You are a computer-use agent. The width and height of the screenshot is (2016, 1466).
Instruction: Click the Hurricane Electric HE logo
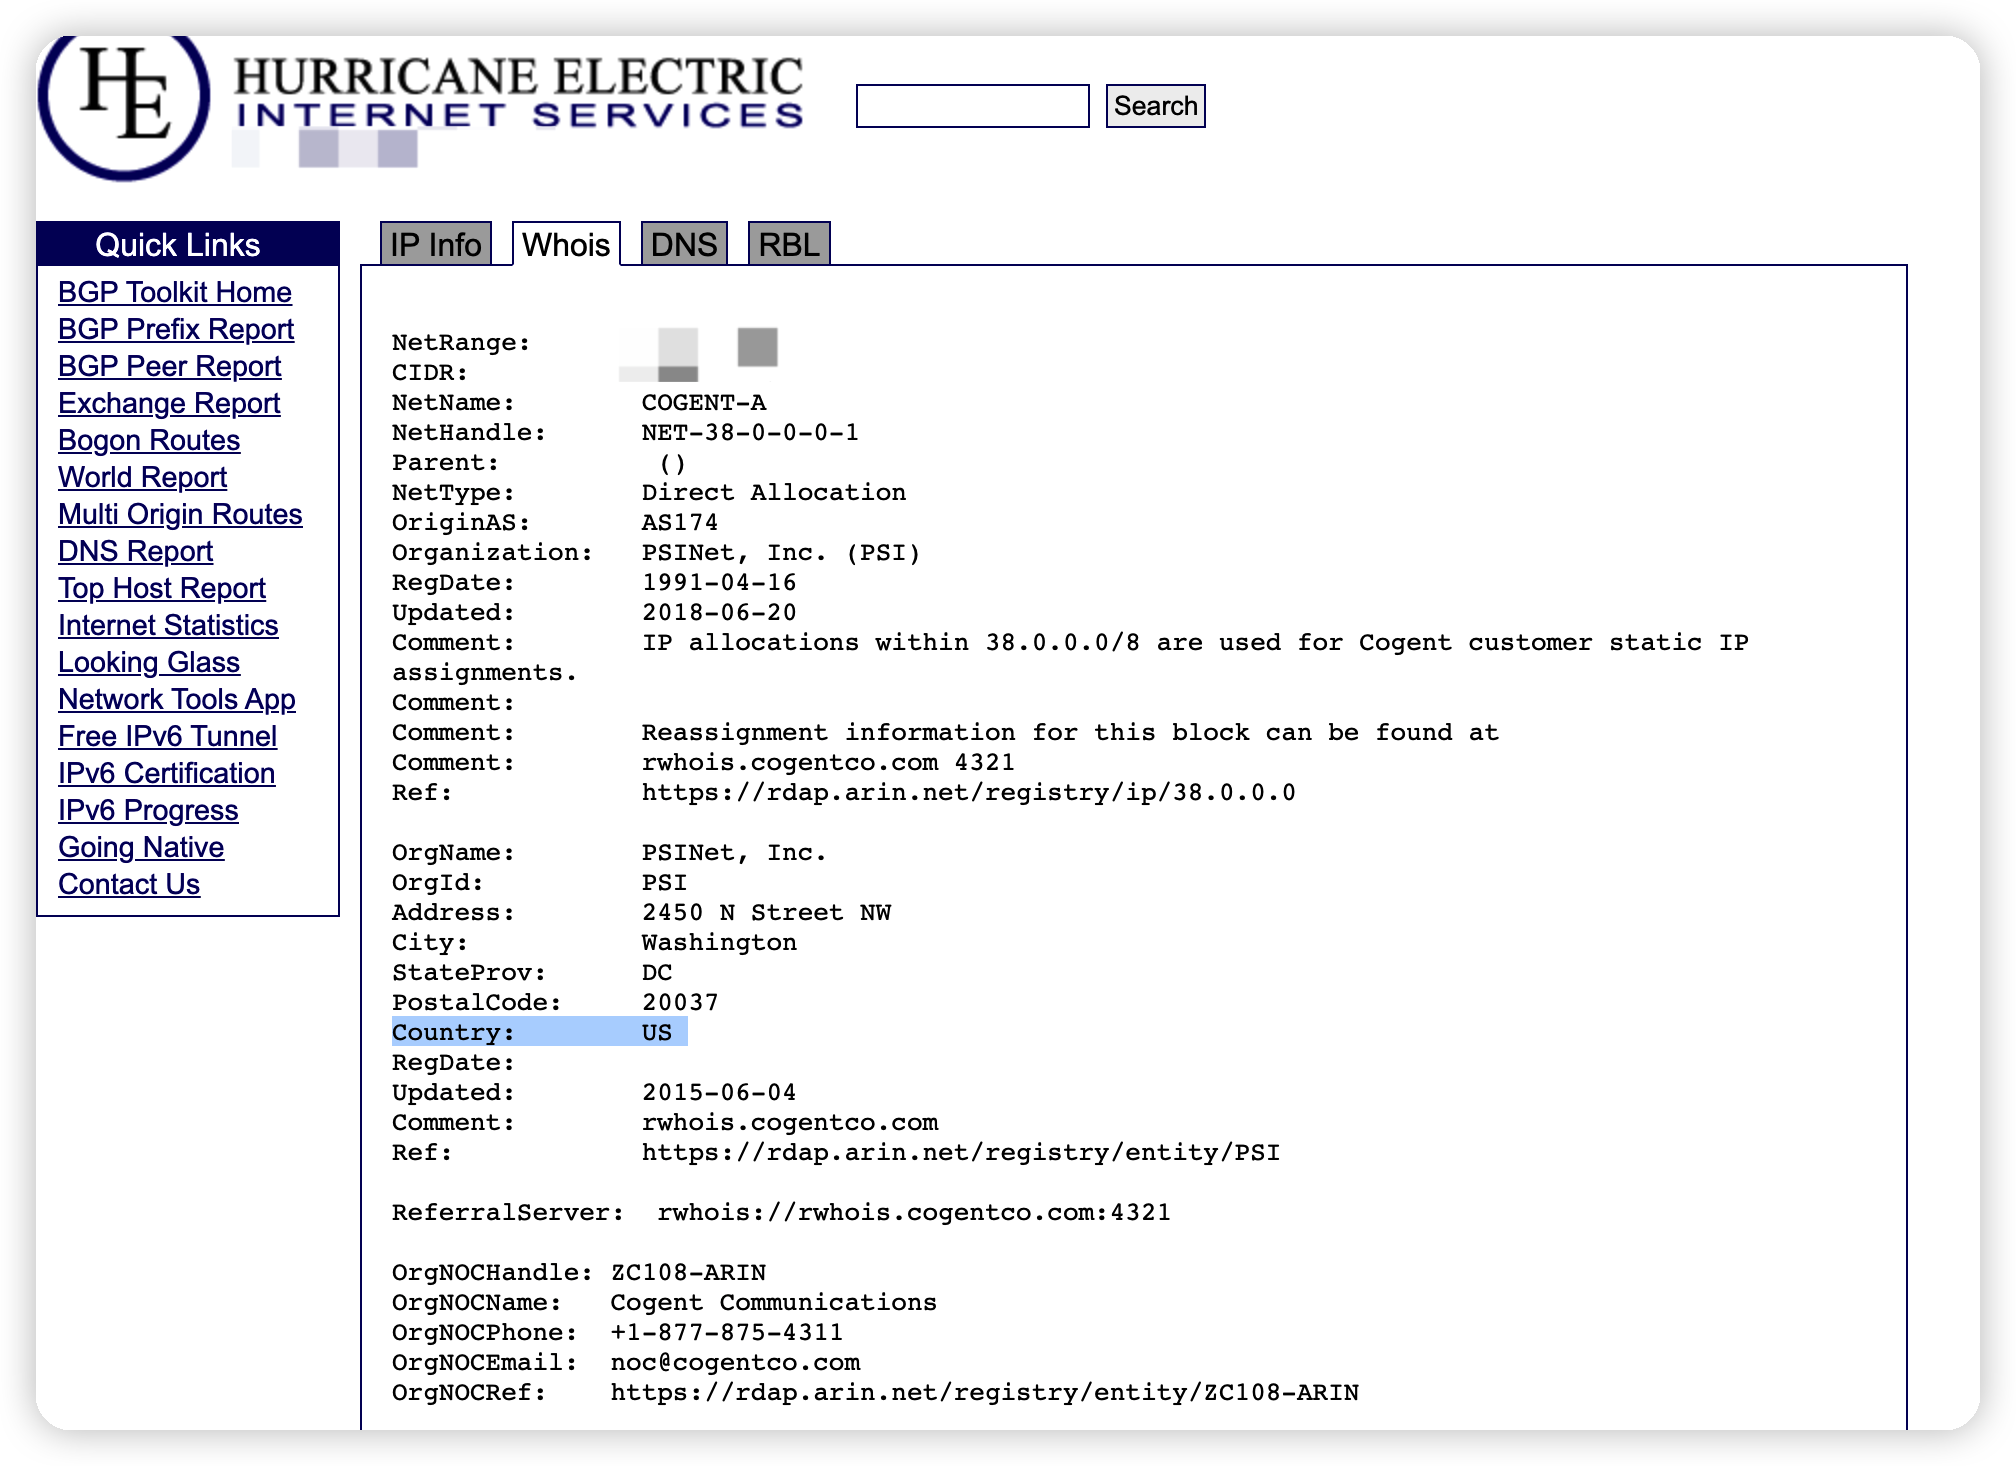click(124, 100)
